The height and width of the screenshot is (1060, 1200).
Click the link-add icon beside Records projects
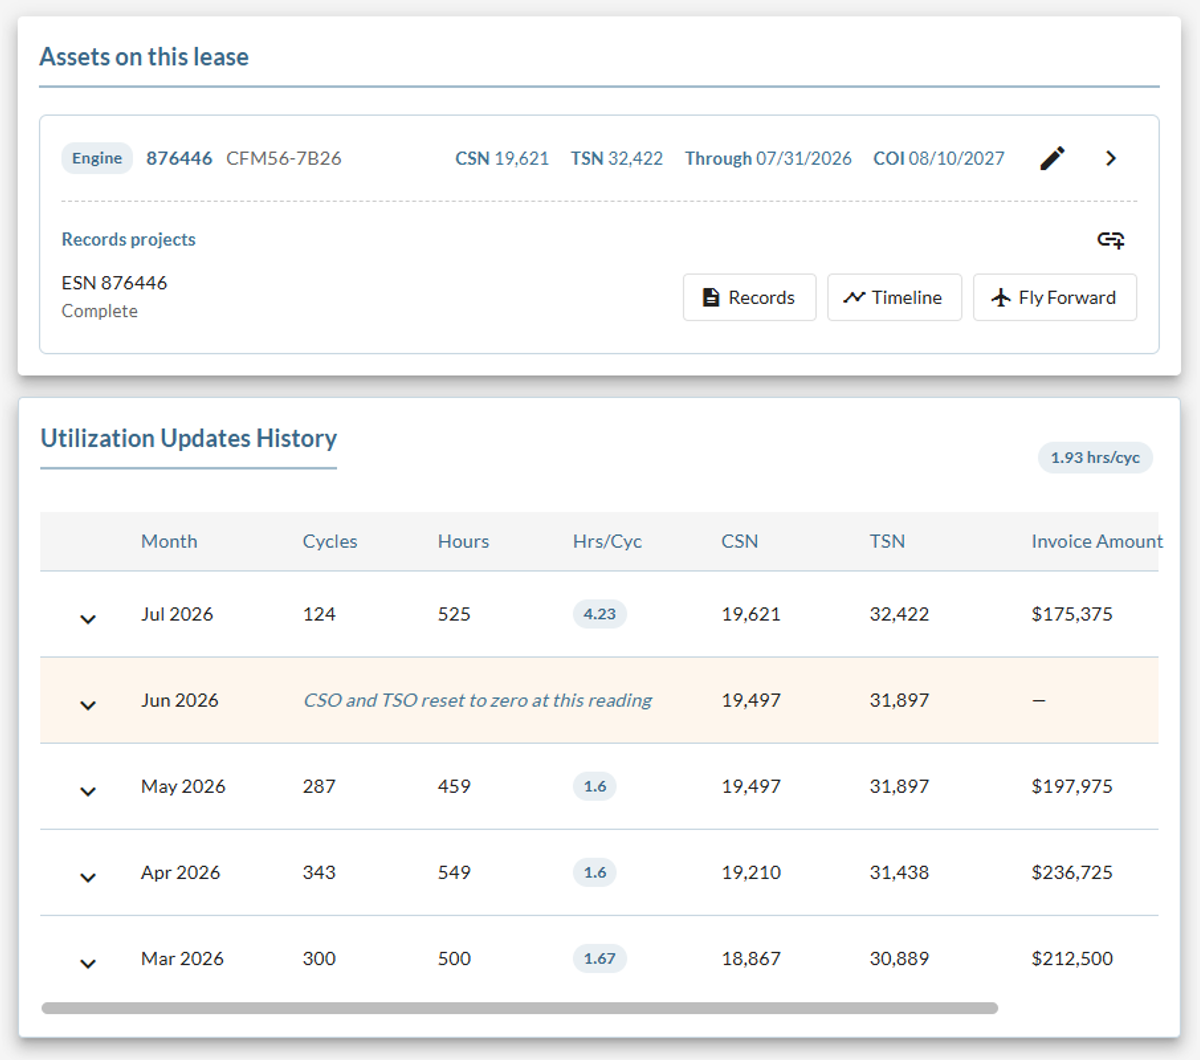click(1111, 240)
